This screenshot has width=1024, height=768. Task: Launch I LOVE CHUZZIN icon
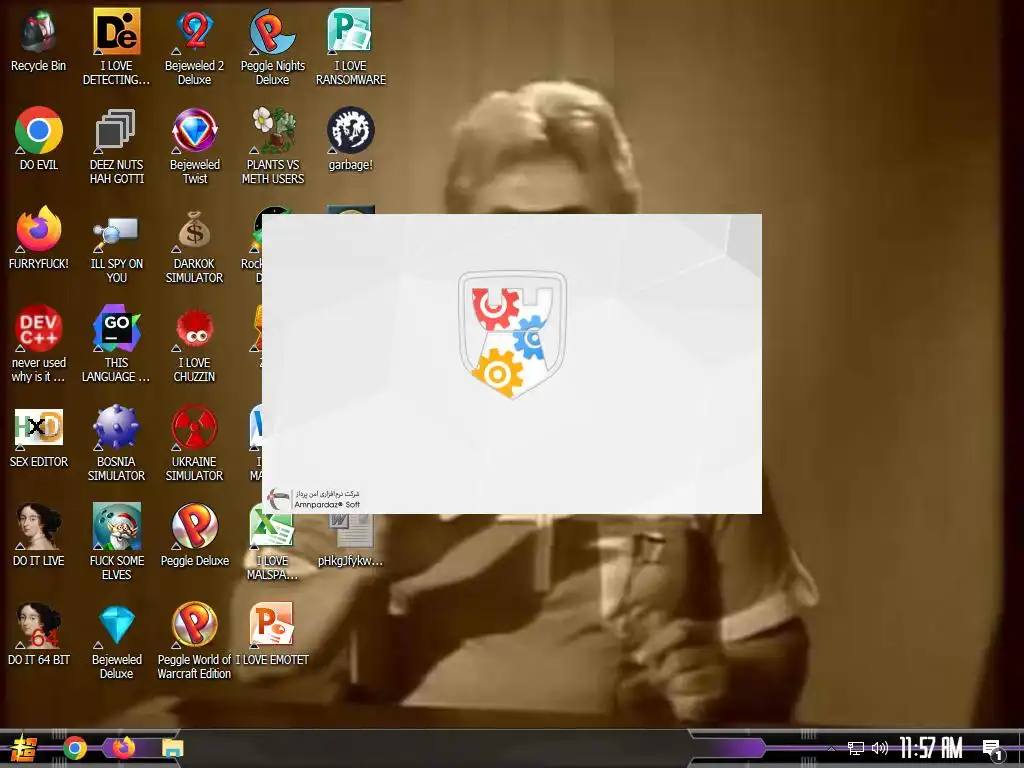(x=195, y=330)
